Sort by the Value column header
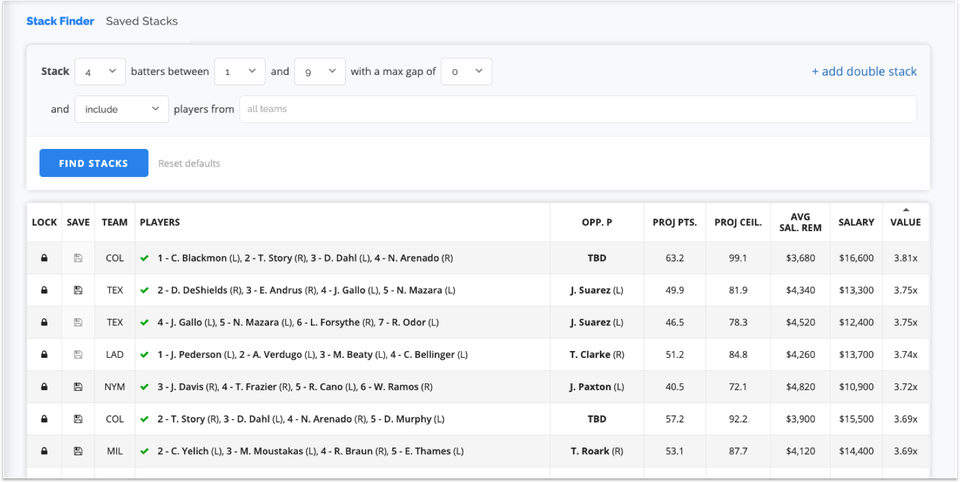The height and width of the screenshot is (482, 960). tap(906, 222)
